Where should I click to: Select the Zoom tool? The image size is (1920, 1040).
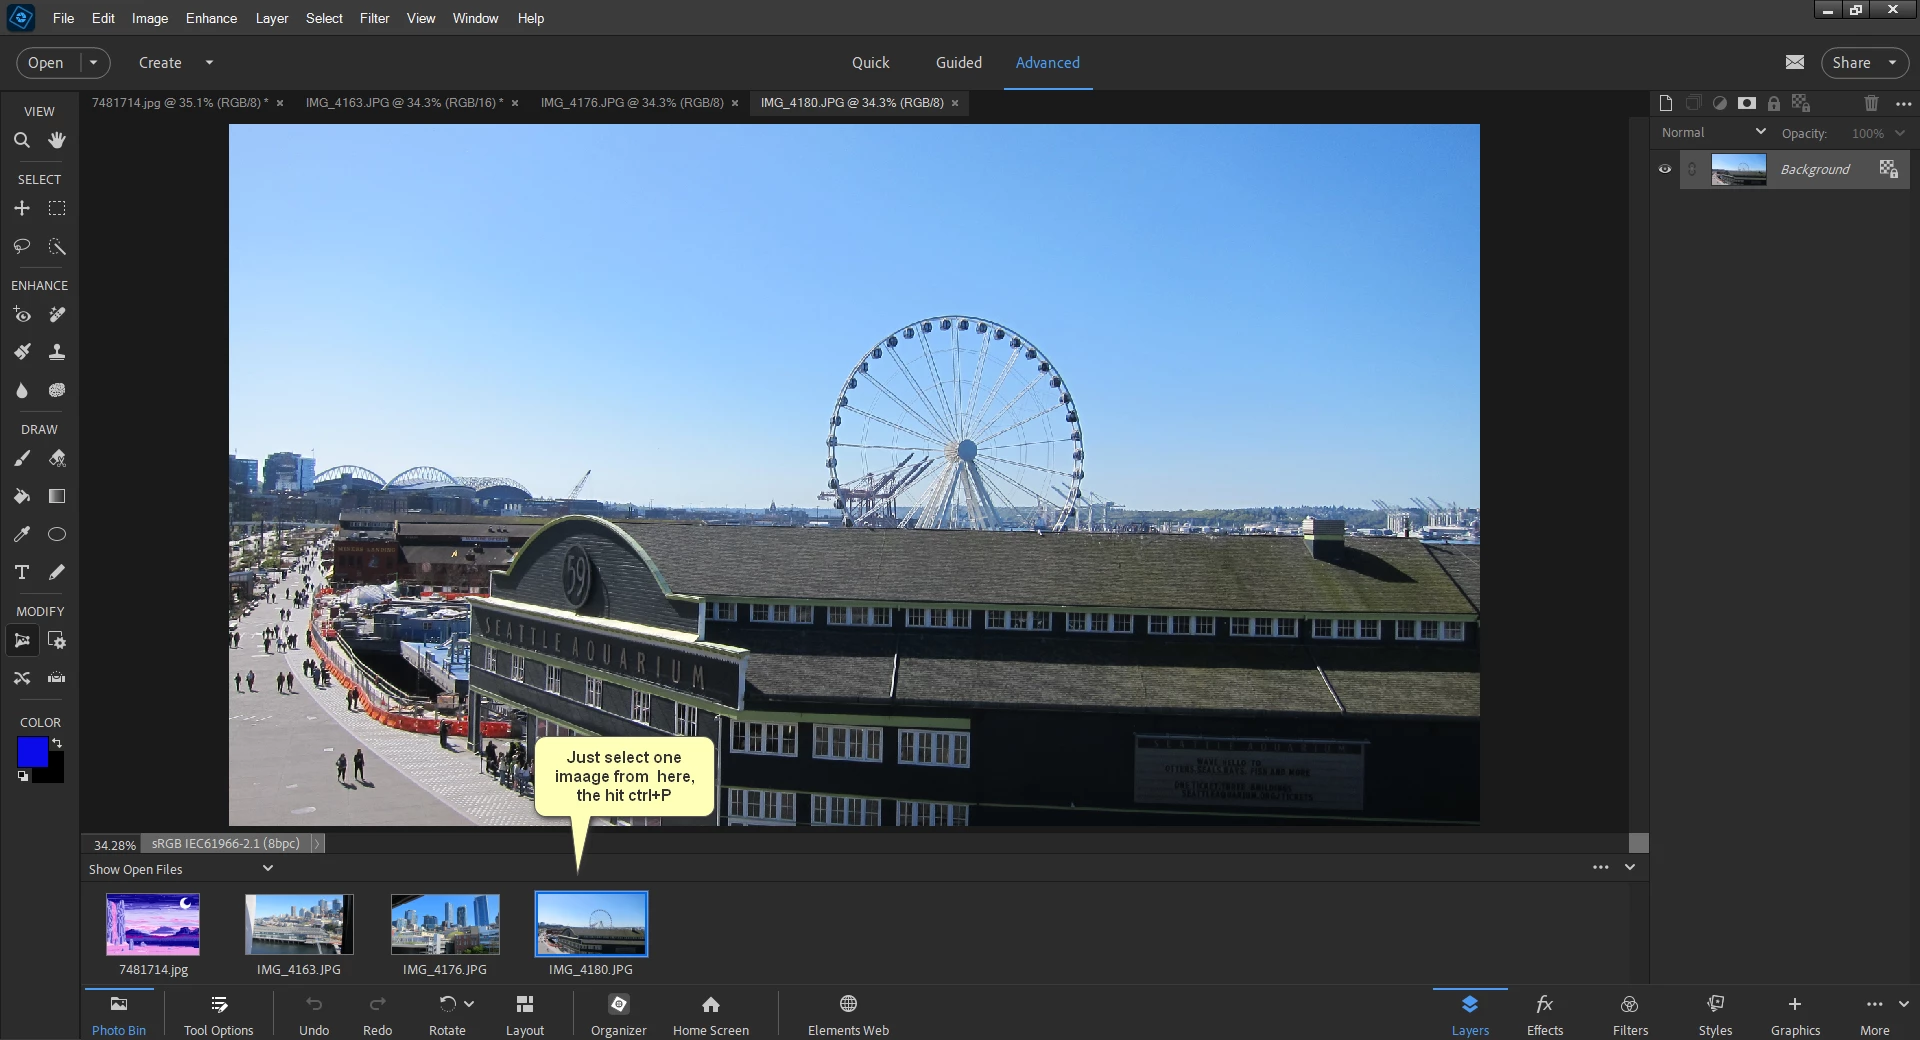(21, 141)
